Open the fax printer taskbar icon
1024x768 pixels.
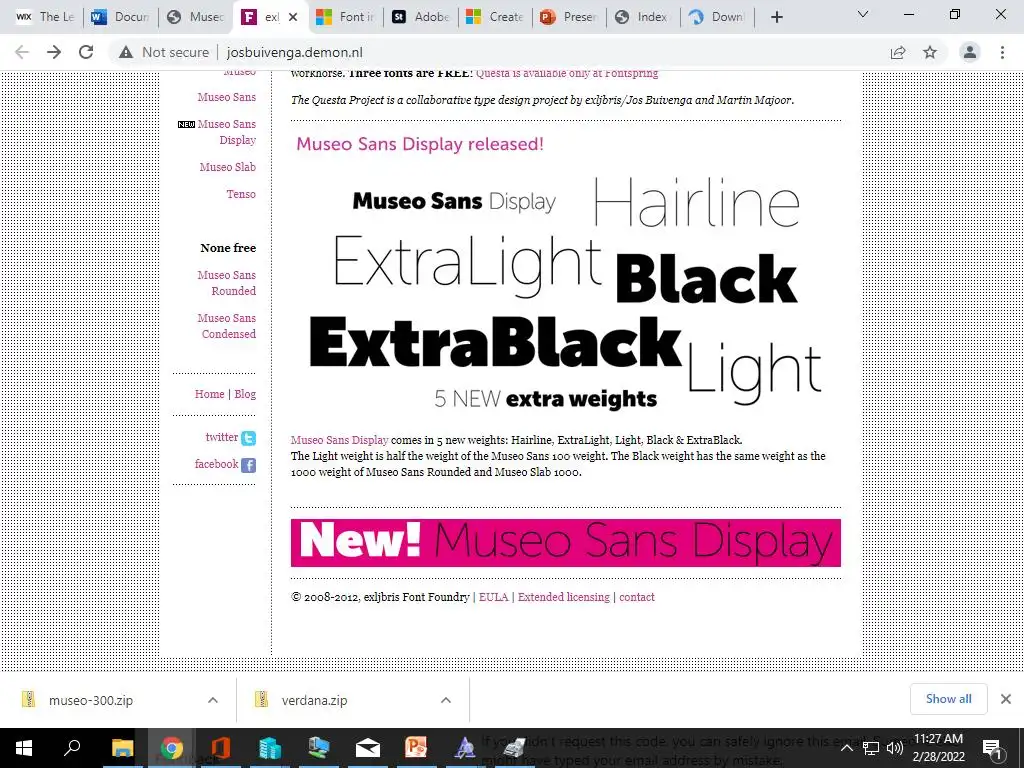(514, 748)
